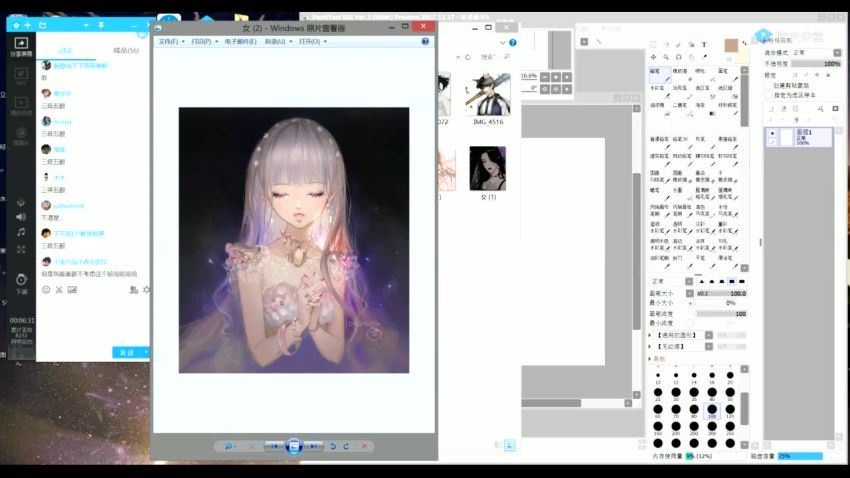Image resolution: width=850 pixels, height=478 pixels.
Task: Select the flat rectangular brush edge shape
Action: 742,282
